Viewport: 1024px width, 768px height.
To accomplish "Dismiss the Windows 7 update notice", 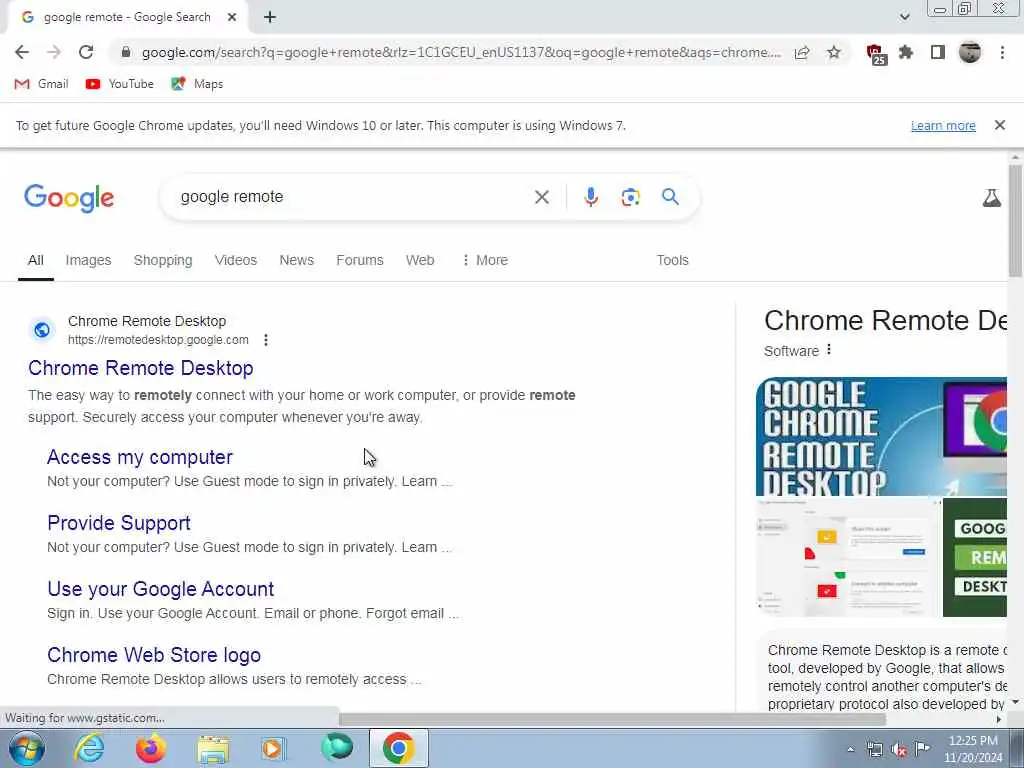I will (x=999, y=125).
